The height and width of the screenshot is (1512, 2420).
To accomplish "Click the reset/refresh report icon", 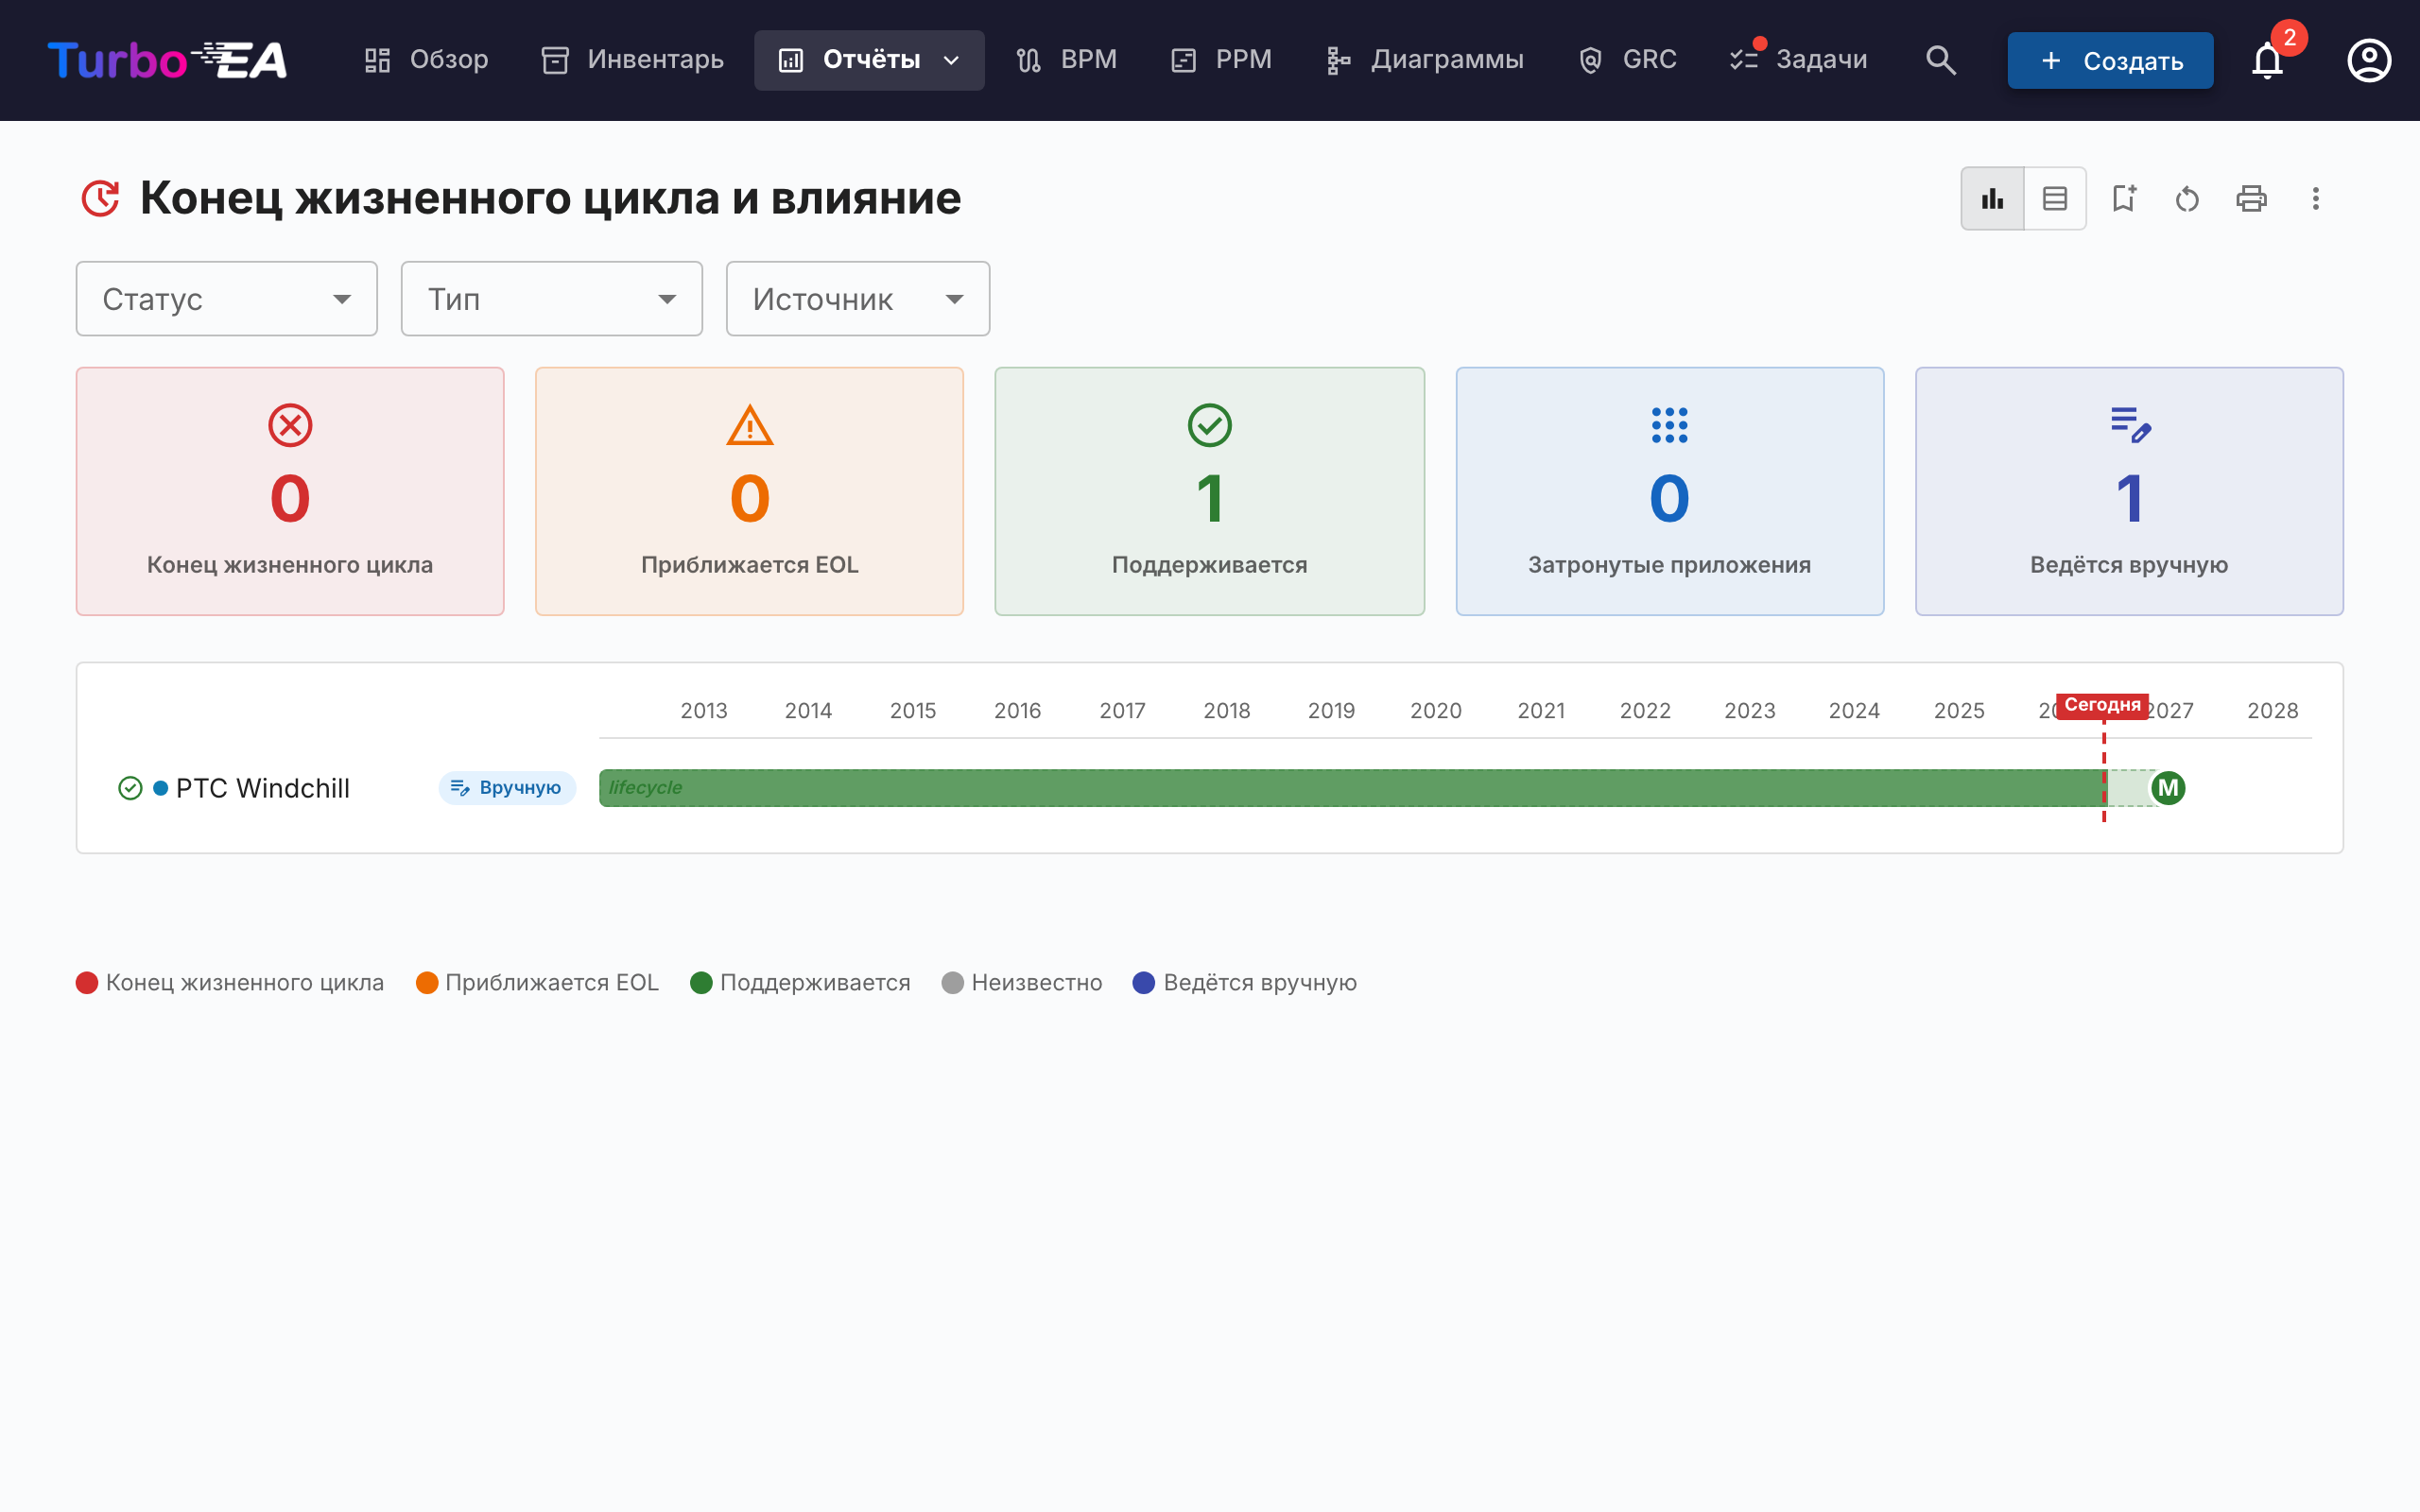I will click(2187, 198).
